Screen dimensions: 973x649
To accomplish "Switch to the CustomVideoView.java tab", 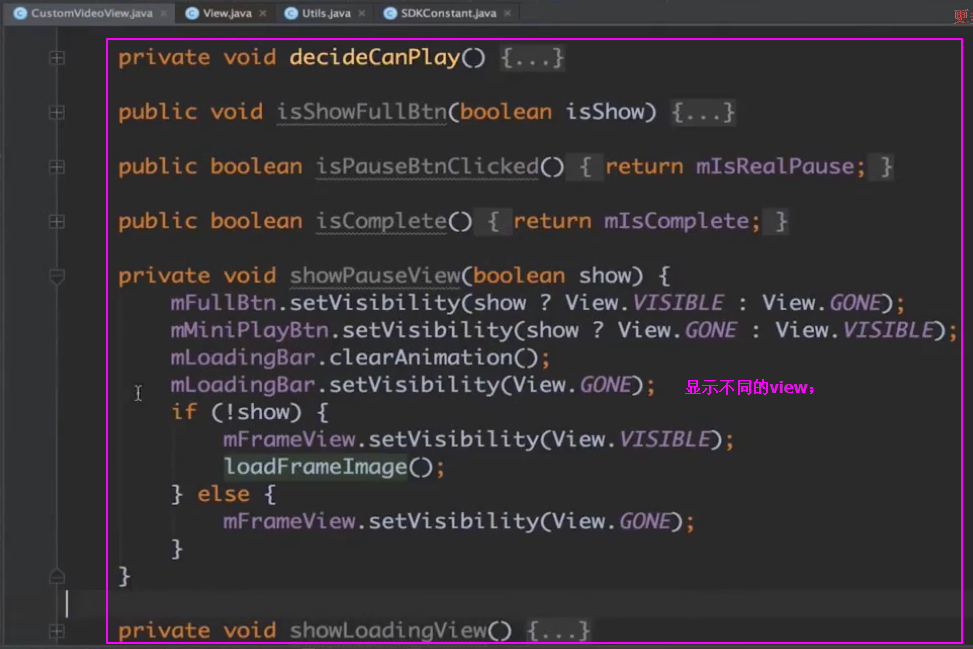I will [91, 14].
